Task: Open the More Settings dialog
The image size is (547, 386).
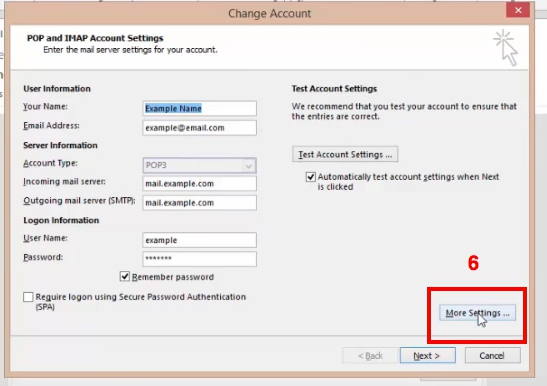Action: pos(477,313)
